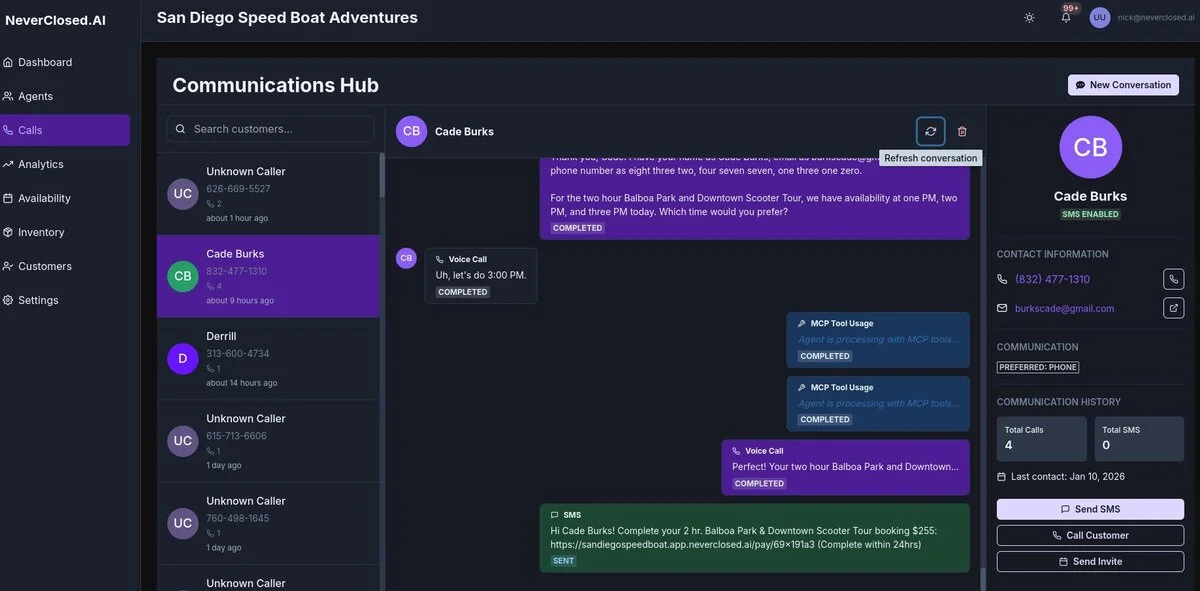Delete conversation using trash icon
Viewport: 1200px width, 591px height.
pyautogui.click(x=962, y=131)
